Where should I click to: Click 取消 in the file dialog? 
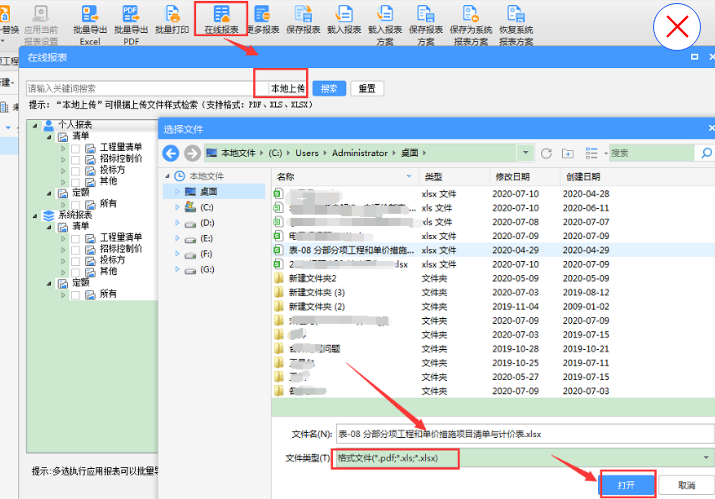(x=686, y=485)
